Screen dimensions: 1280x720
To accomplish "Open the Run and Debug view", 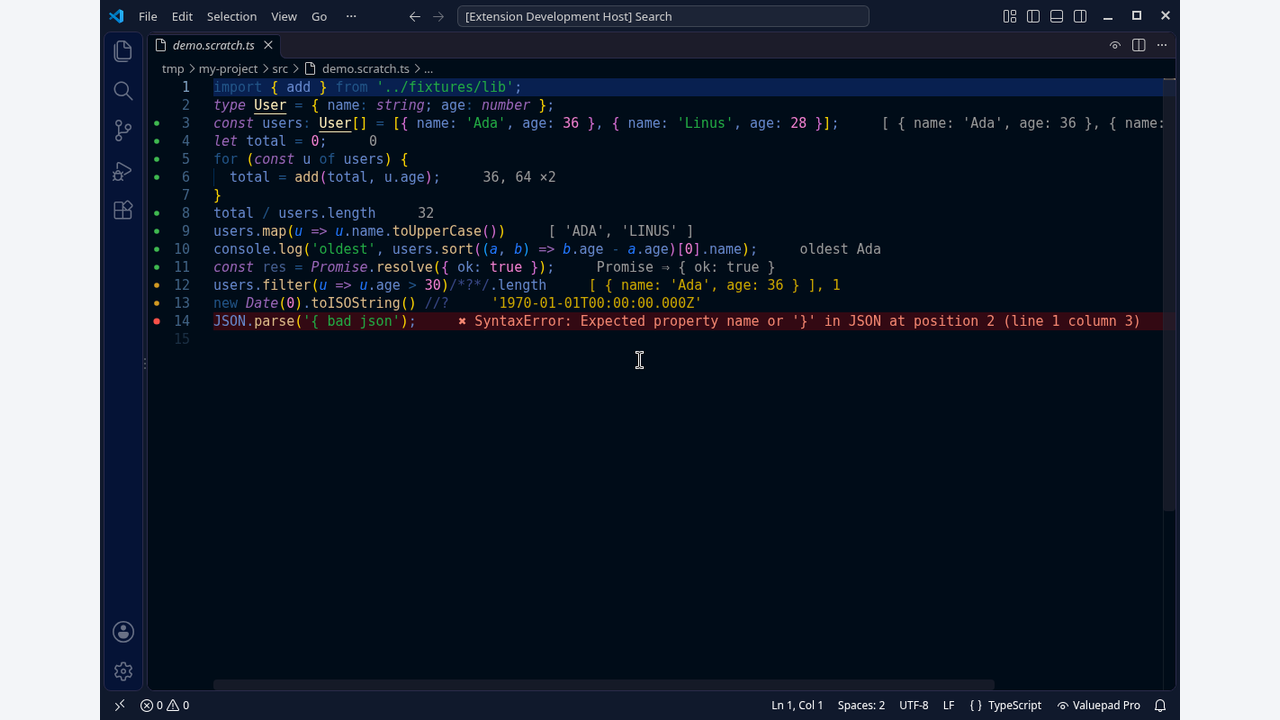I will (x=123, y=171).
